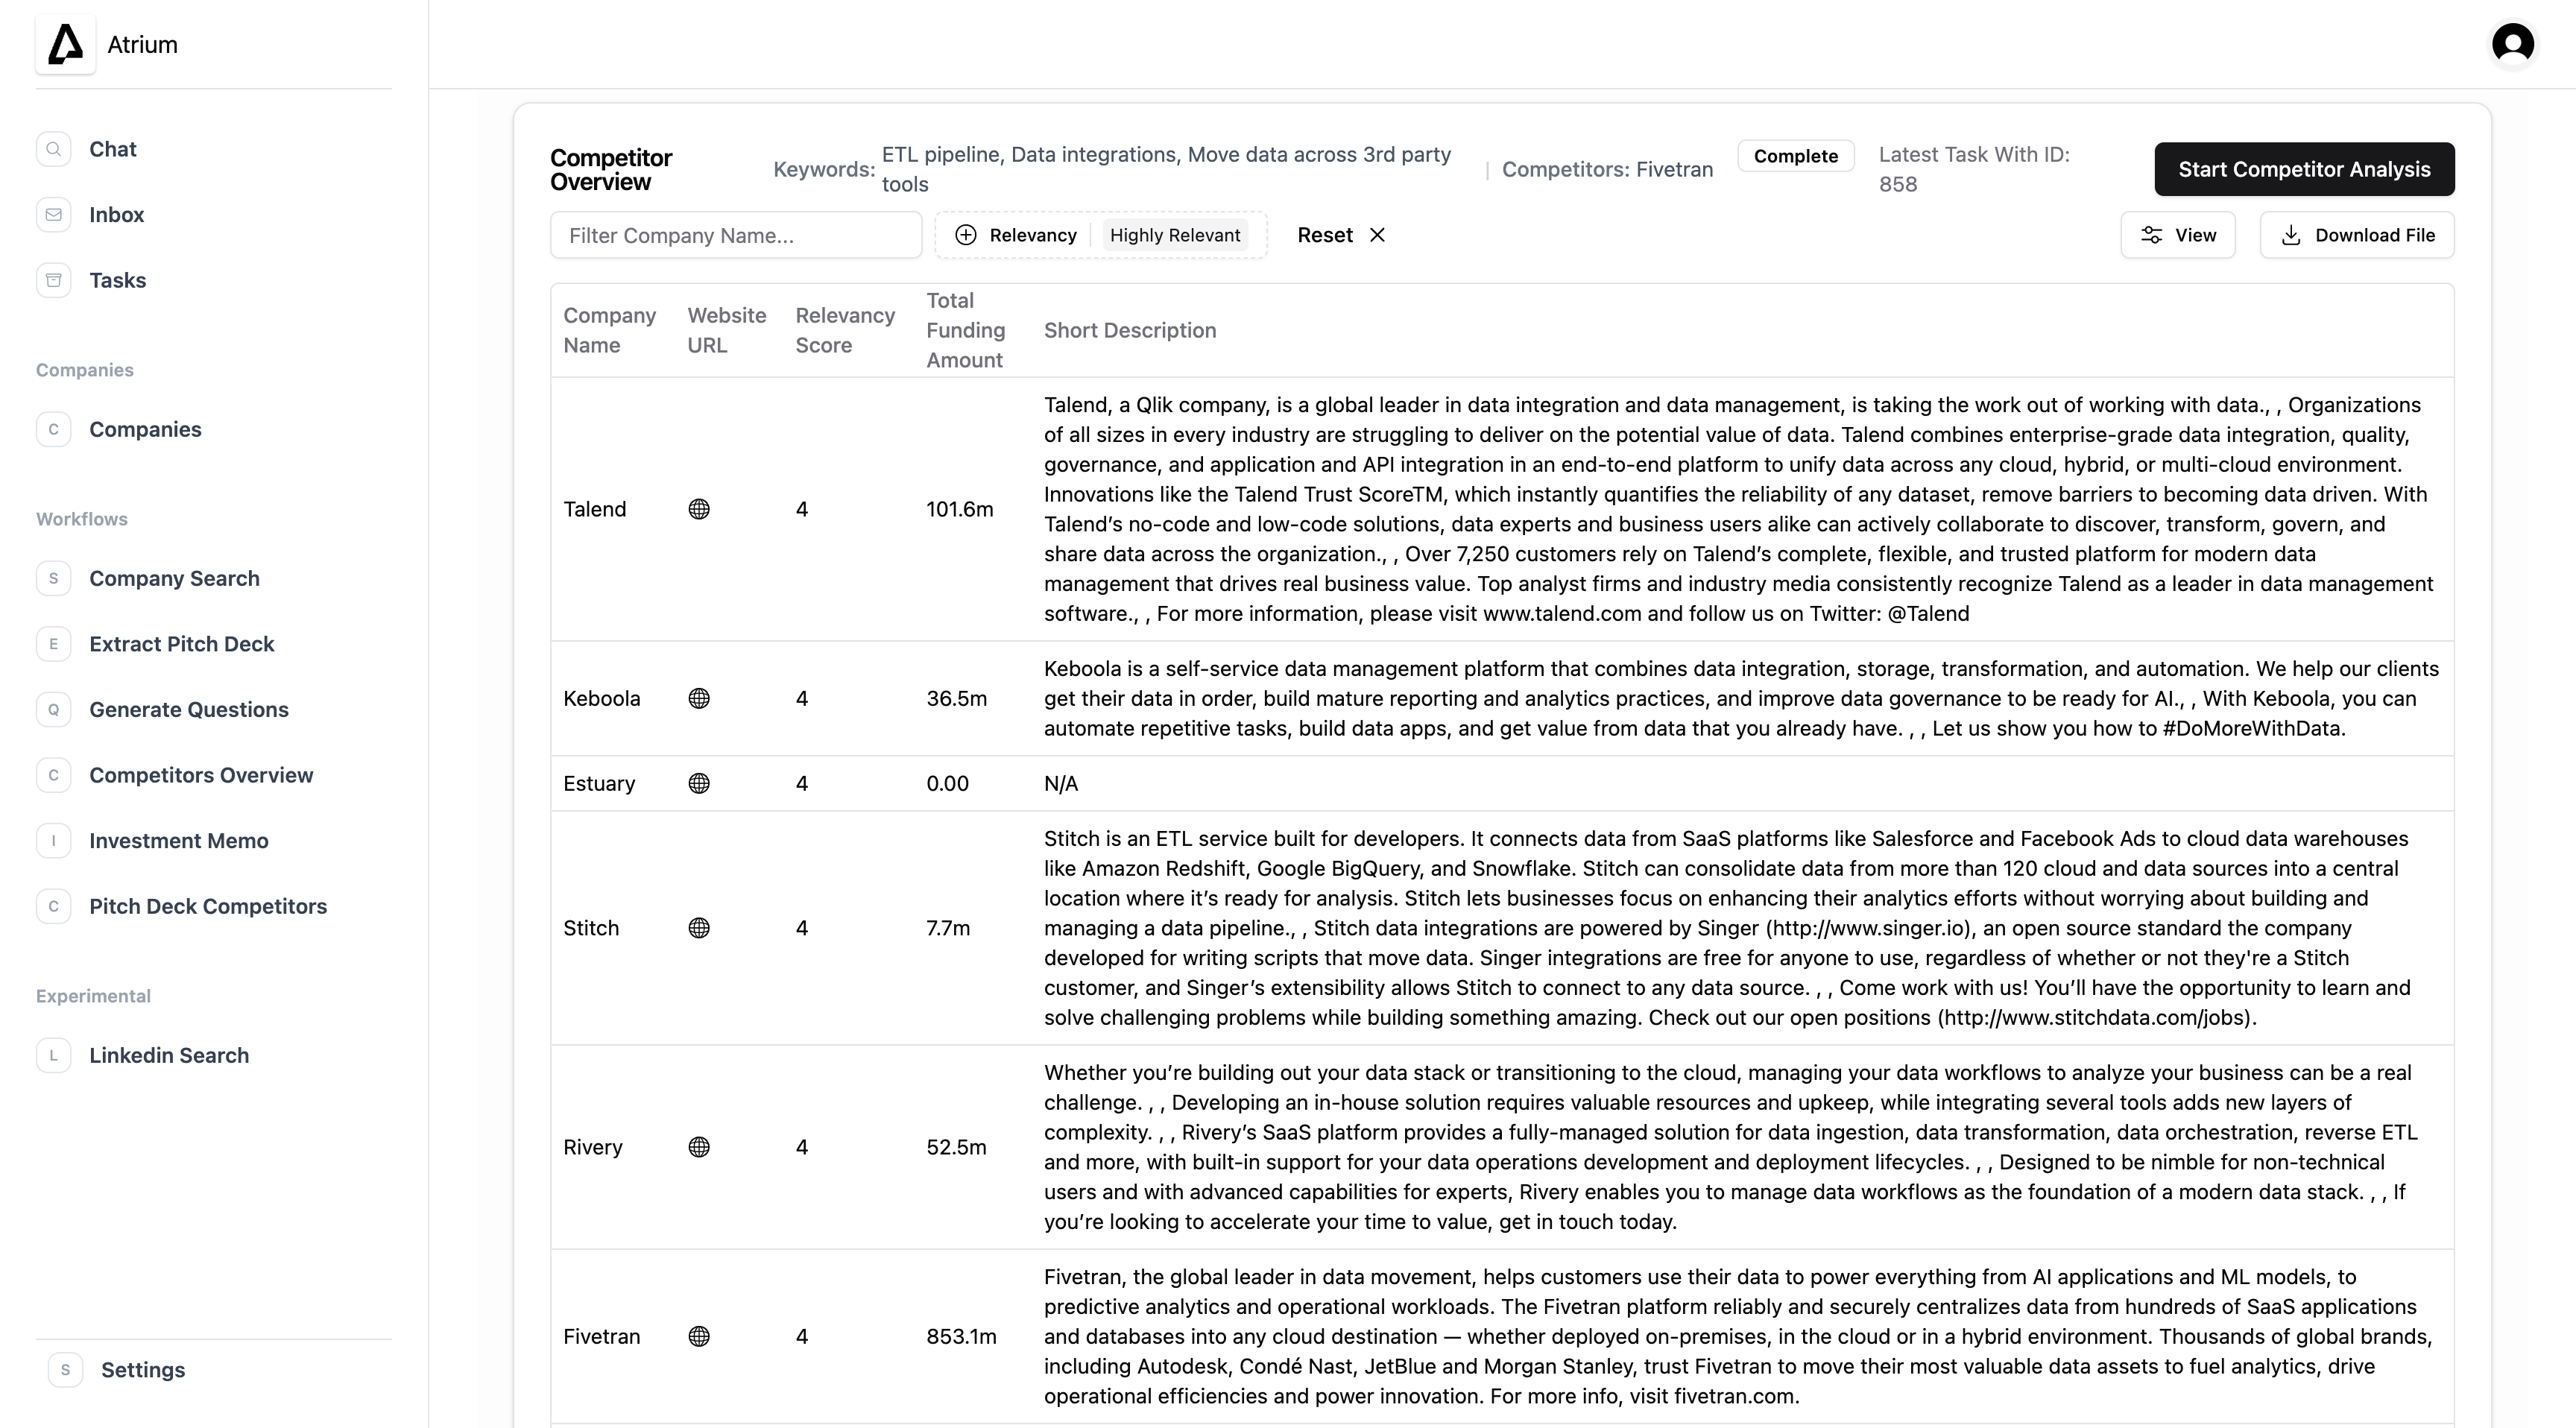Screen dimensions: 2576x1428
Task: Click the Website URL column header
Action: [726, 330]
